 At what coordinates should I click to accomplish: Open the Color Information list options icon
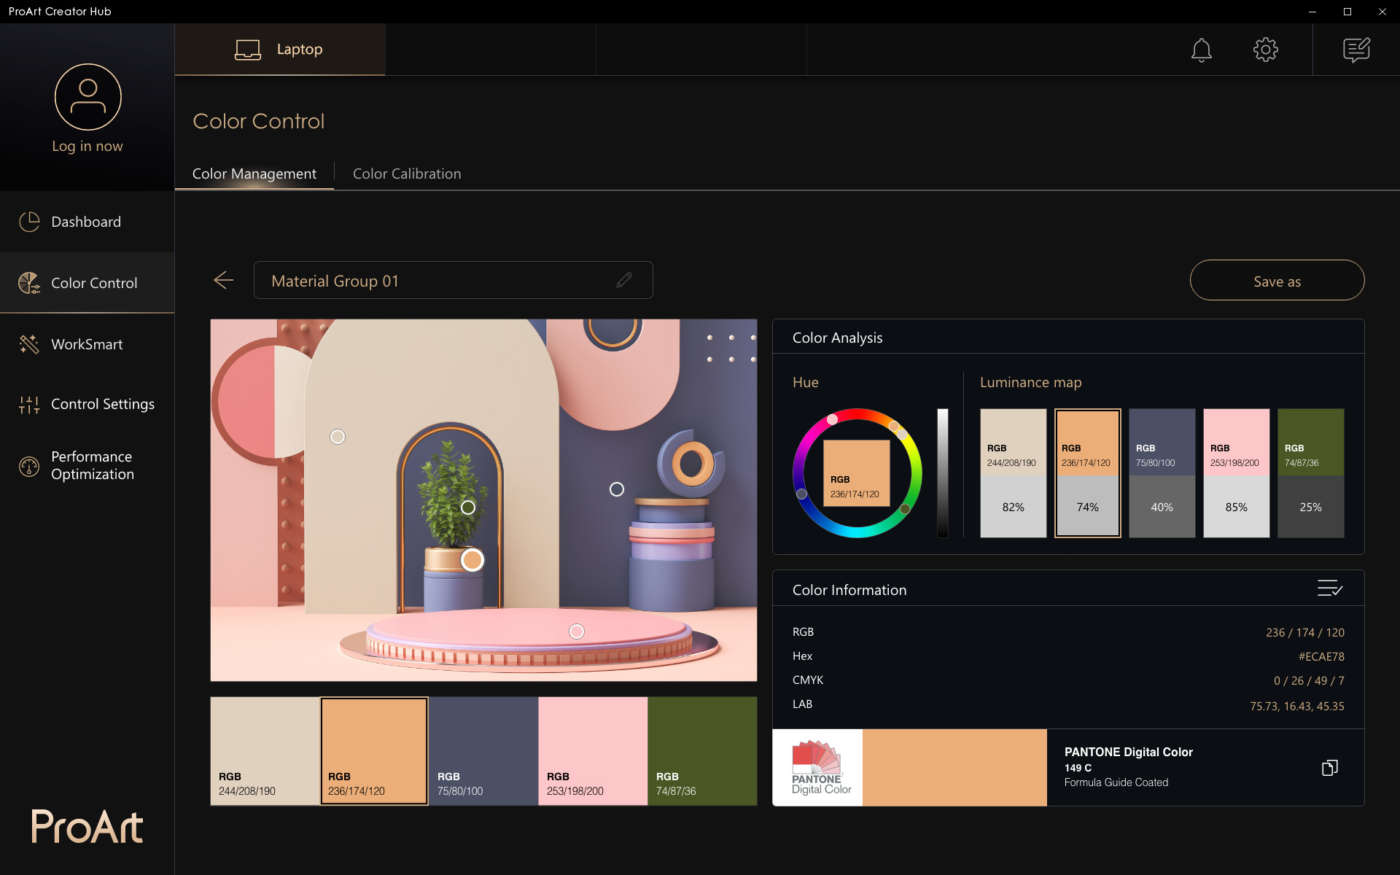pyautogui.click(x=1329, y=589)
